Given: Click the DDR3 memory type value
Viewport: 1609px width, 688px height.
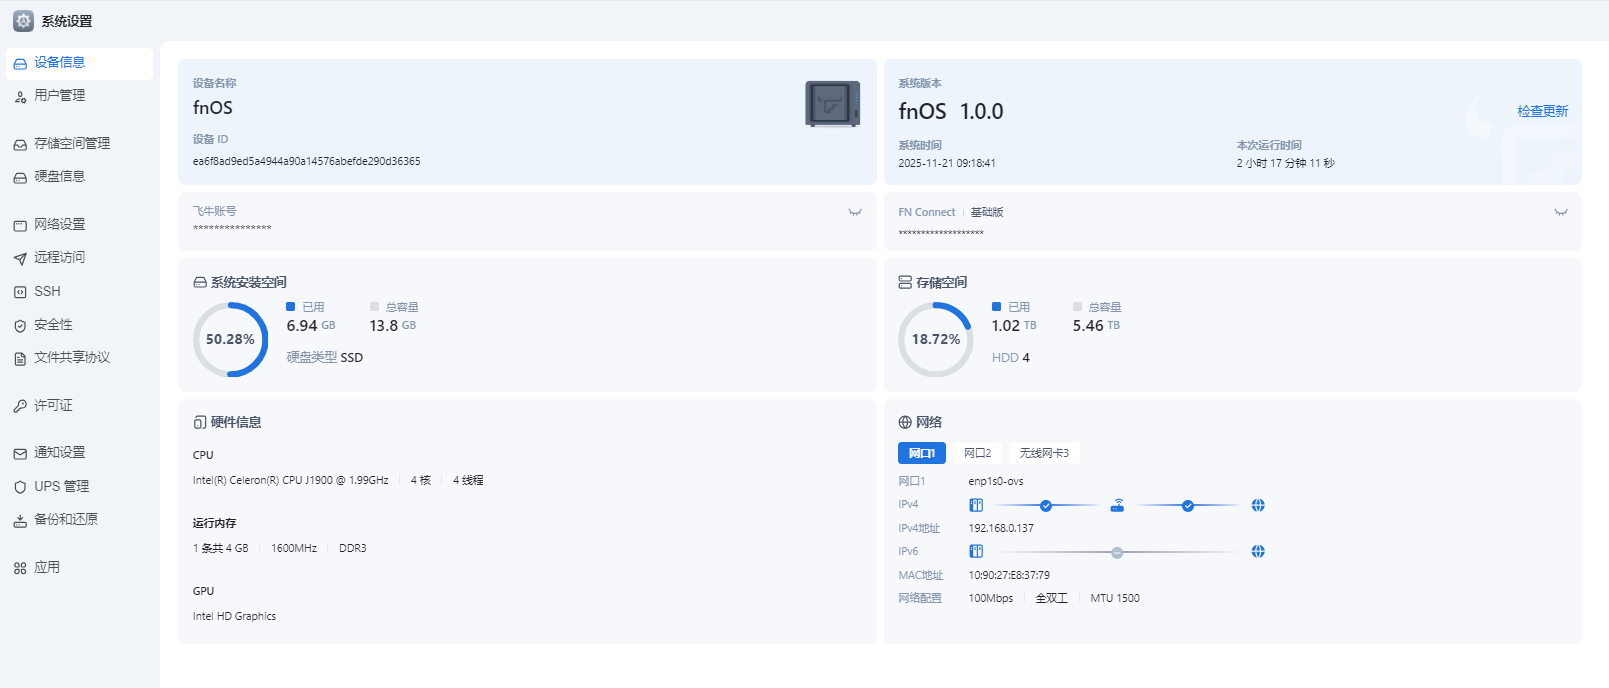Looking at the screenshot, I should click(x=353, y=548).
